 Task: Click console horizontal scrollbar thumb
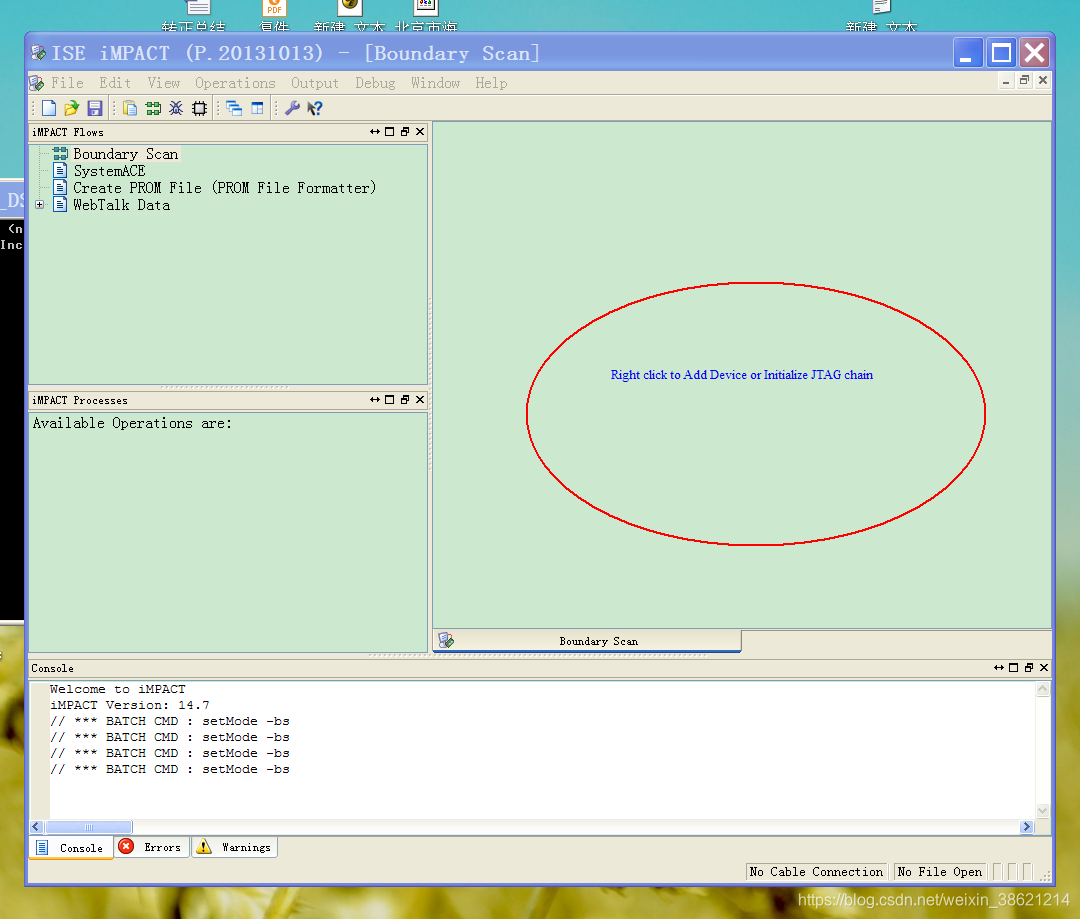[88, 827]
